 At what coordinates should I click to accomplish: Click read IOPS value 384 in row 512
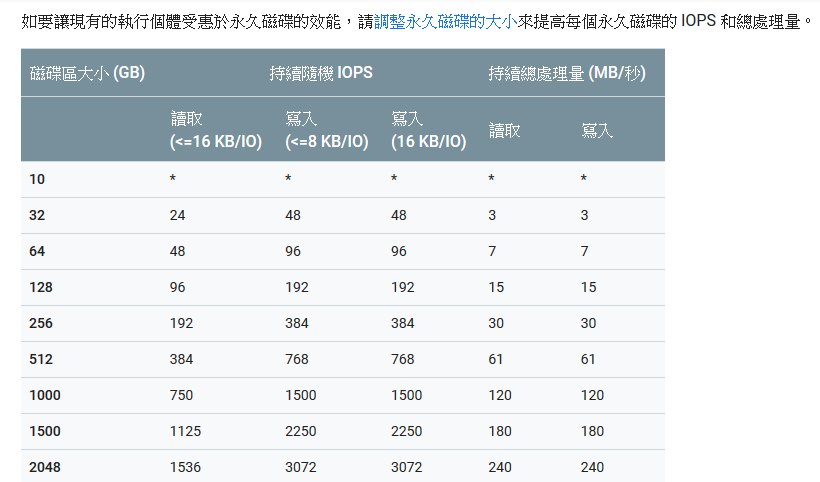pyautogui.click(x=181, y=359)
